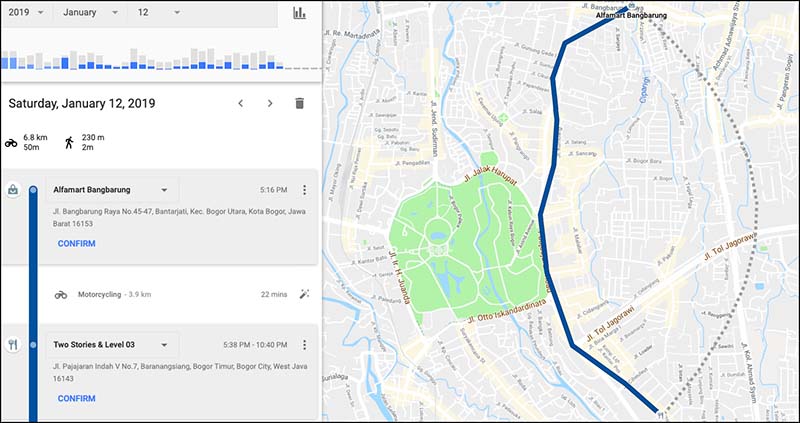Click the timeline dot beside Two Stories
This screenshot has height=423, width=800.
coord(33,345)
